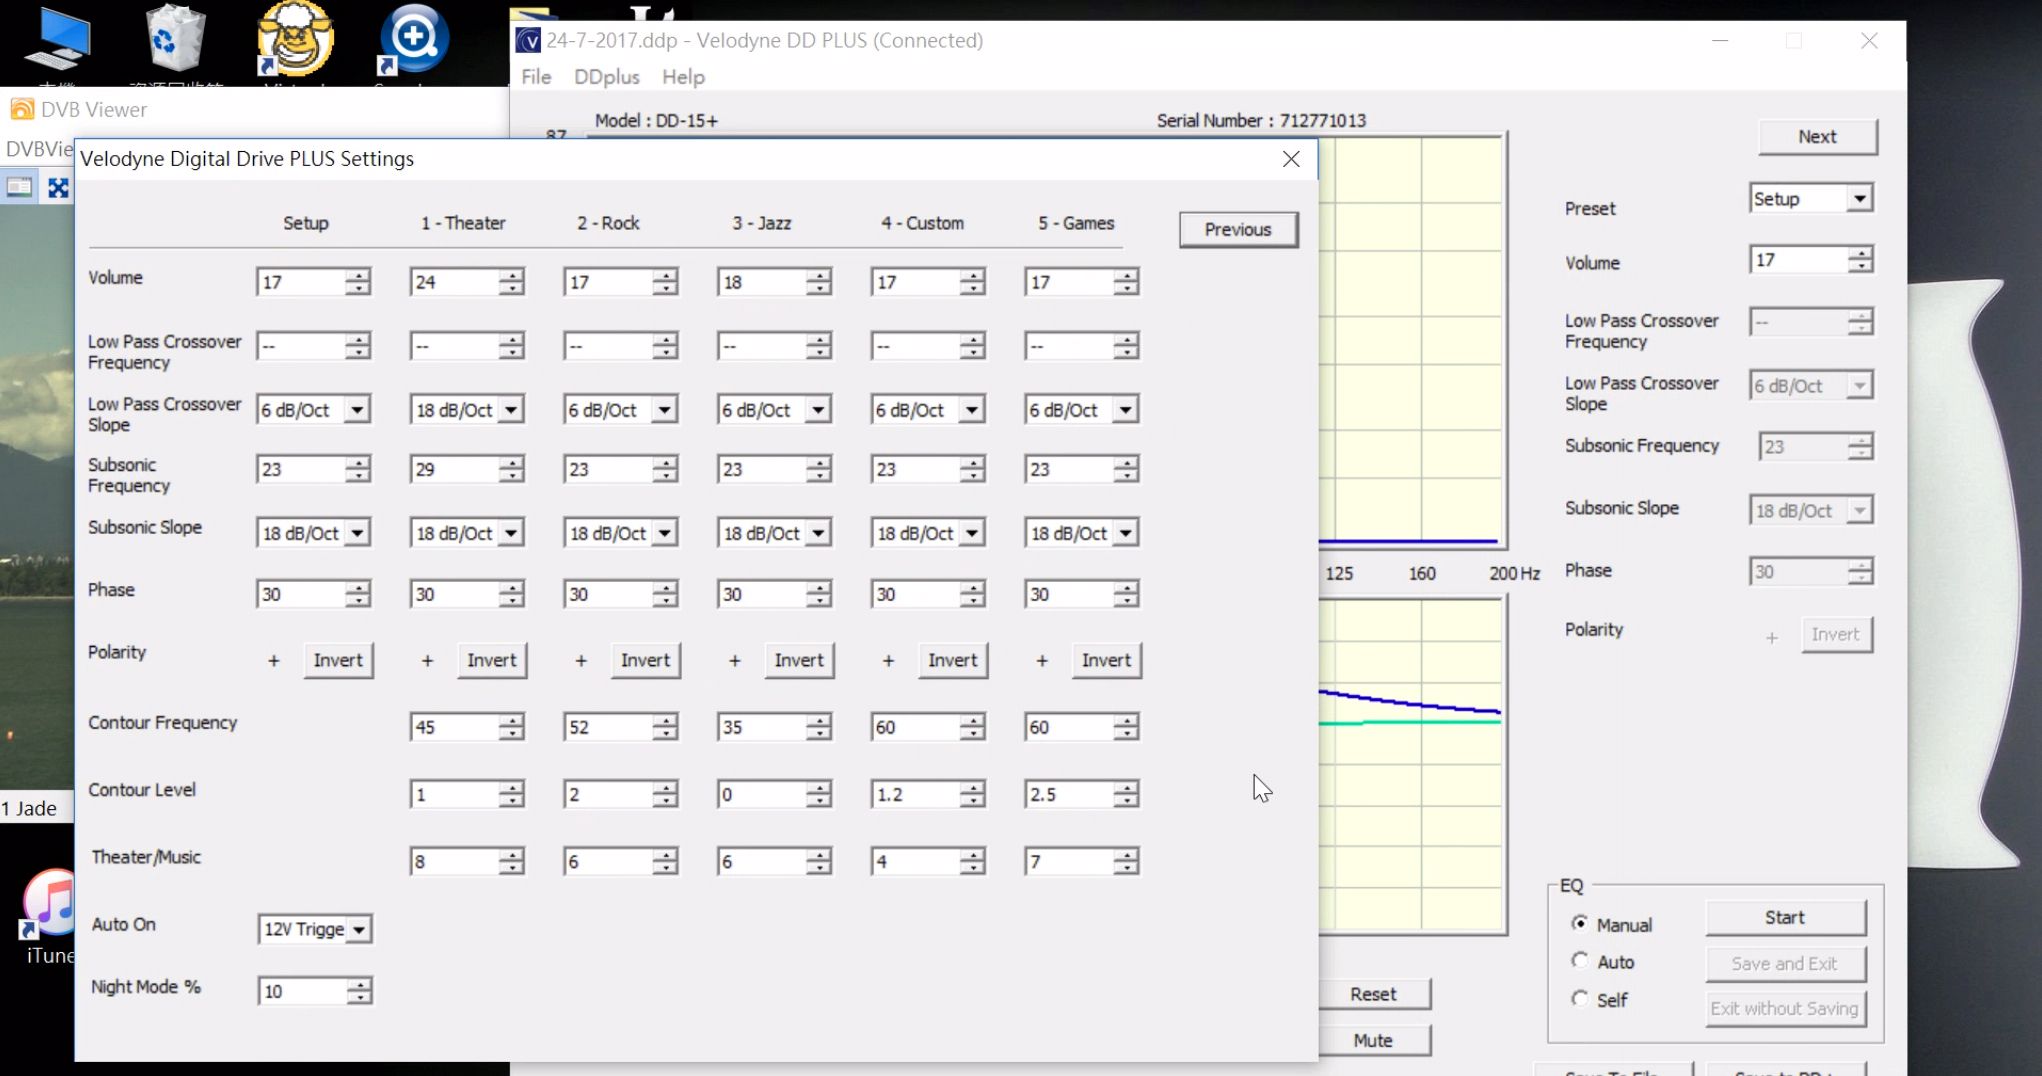
Task: Open Custom Low Pass Crossover Slope dropdown
Action: click(972, 410)
